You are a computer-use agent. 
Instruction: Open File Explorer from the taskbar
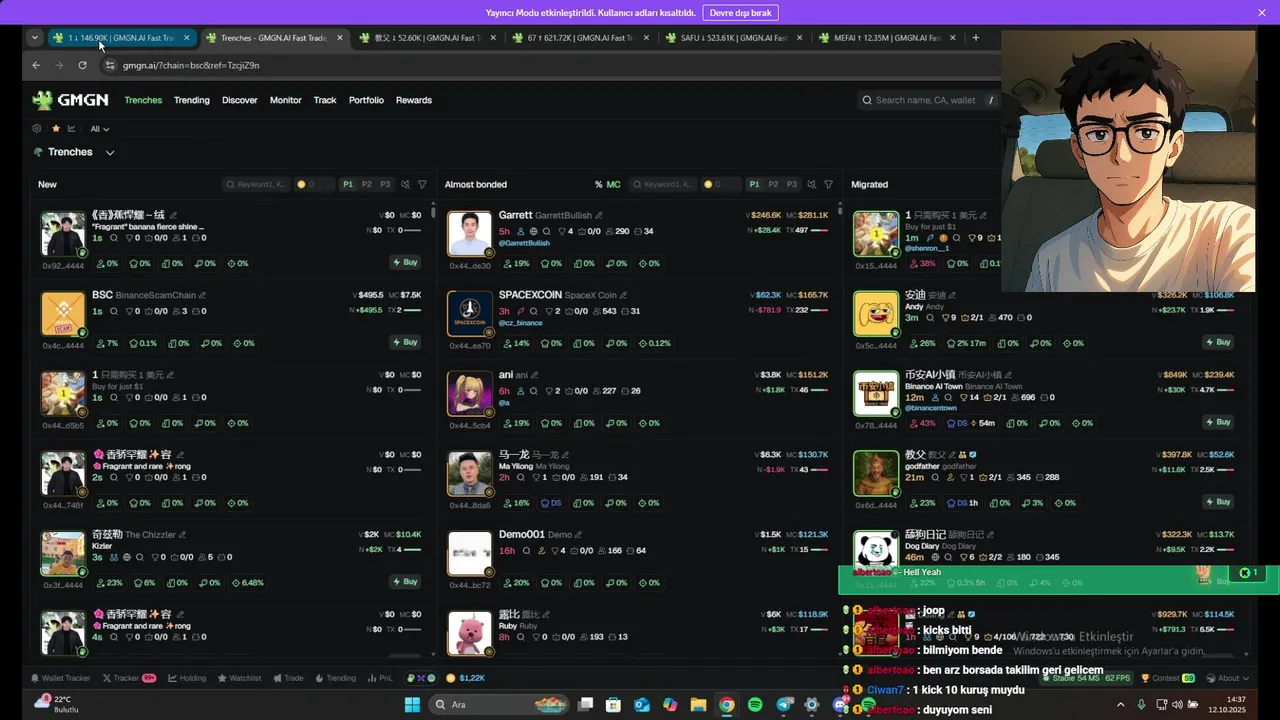(698, 705)
